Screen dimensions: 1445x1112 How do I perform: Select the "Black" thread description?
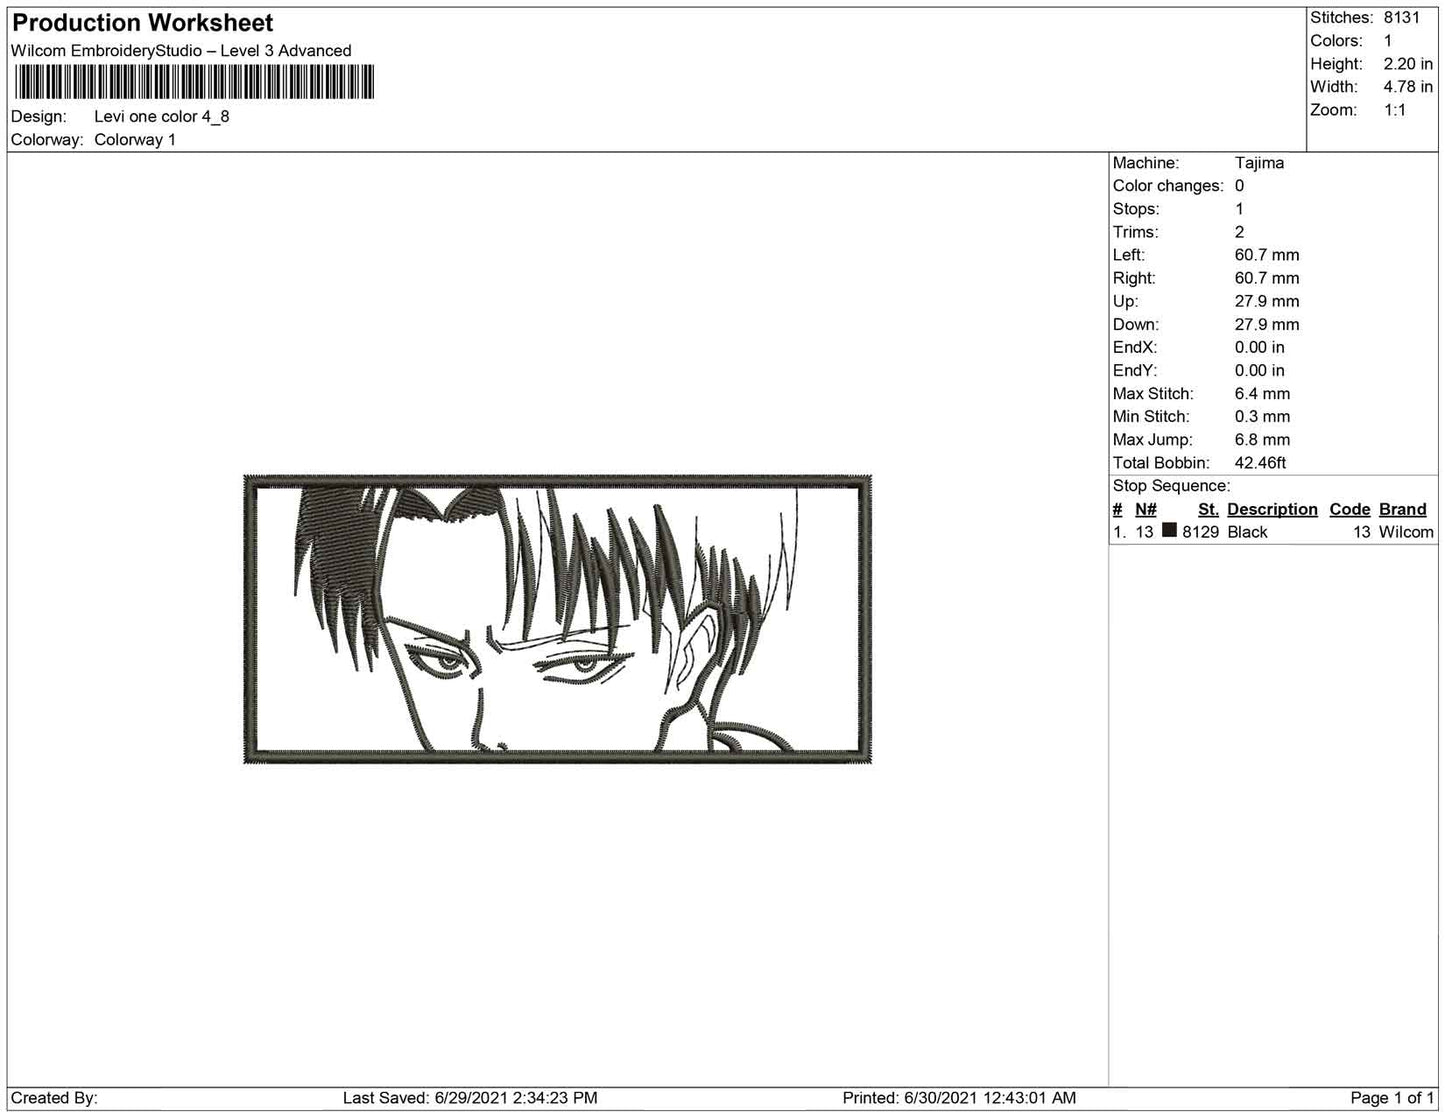1247,532
